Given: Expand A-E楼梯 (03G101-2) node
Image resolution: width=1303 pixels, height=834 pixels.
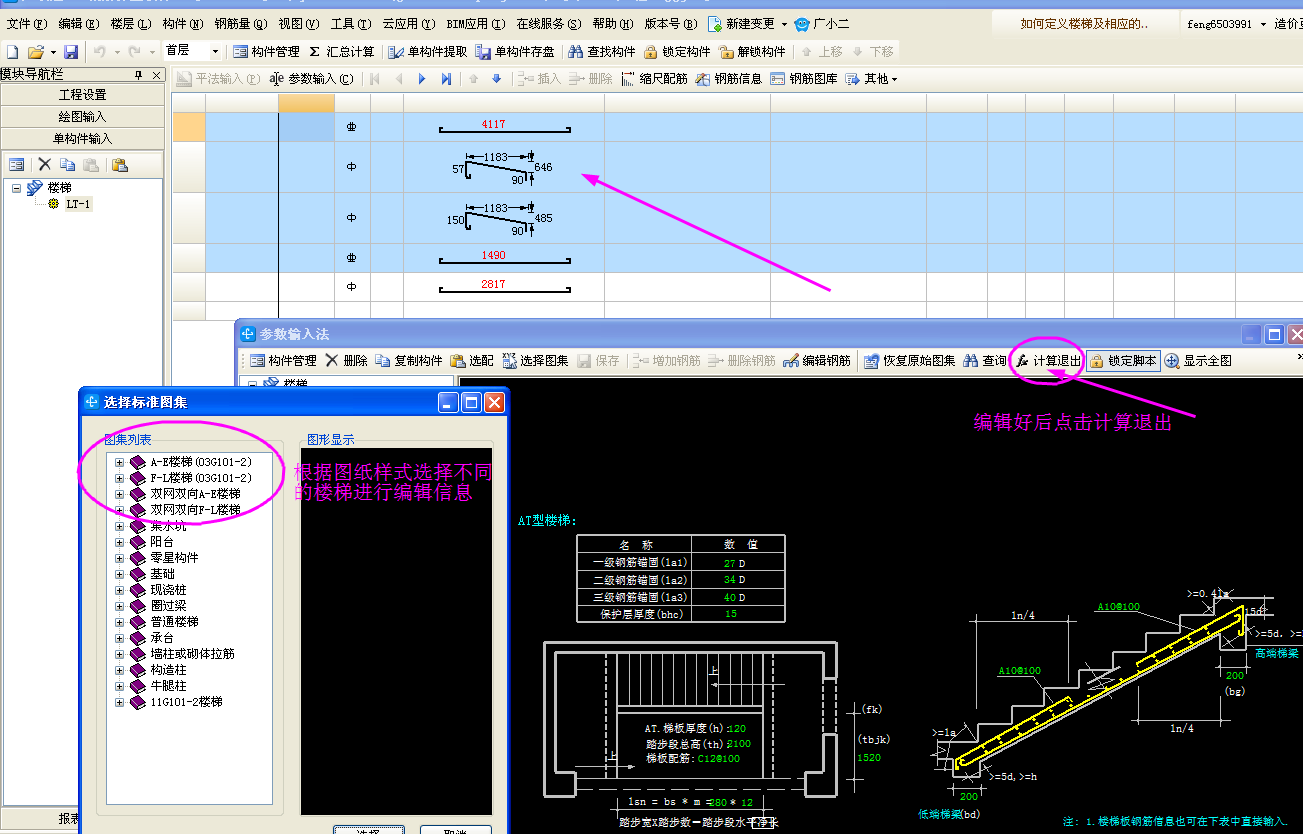Looking at the screenshot, I should click(120, 462).
